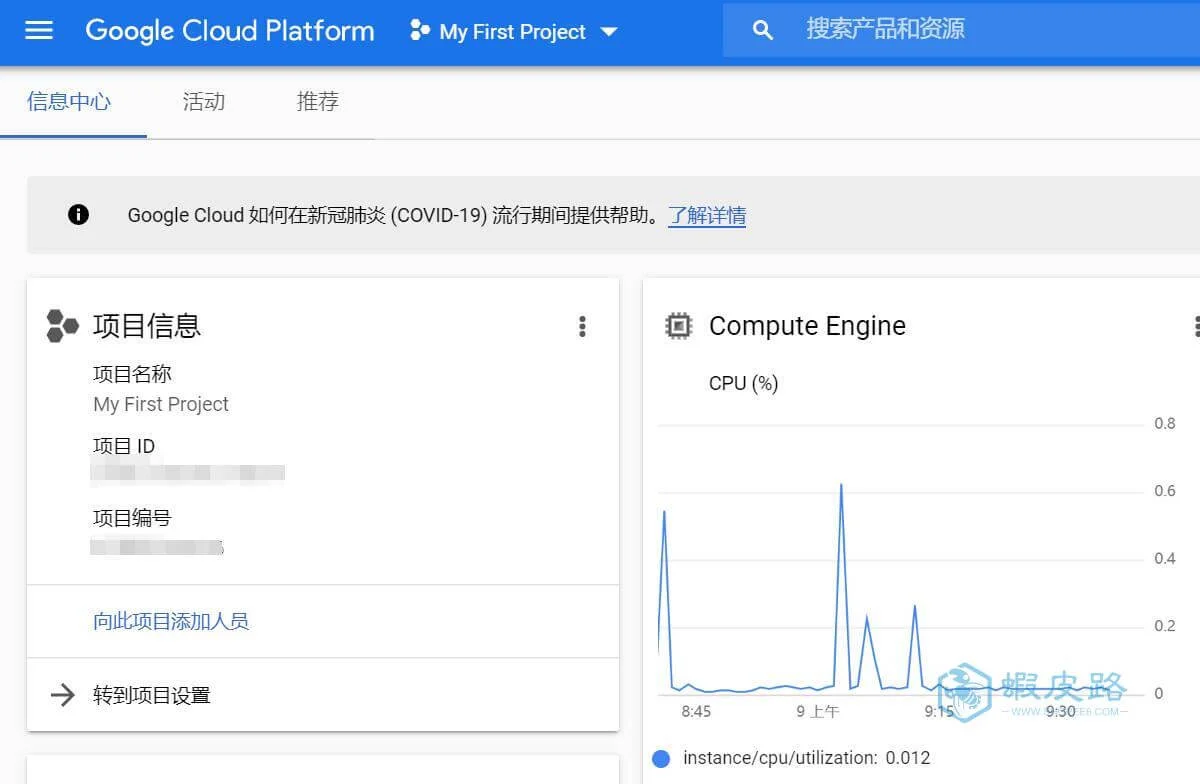Switch to the 活动 tab
This screenshot has height=784, width=1200.
[x=204, y=102]
